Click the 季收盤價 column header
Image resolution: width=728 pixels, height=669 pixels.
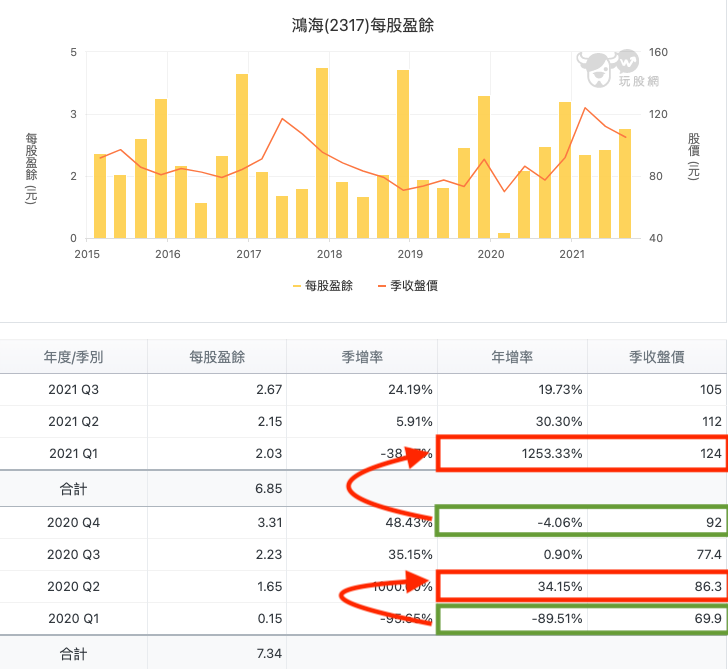click(x=656, y=357)
